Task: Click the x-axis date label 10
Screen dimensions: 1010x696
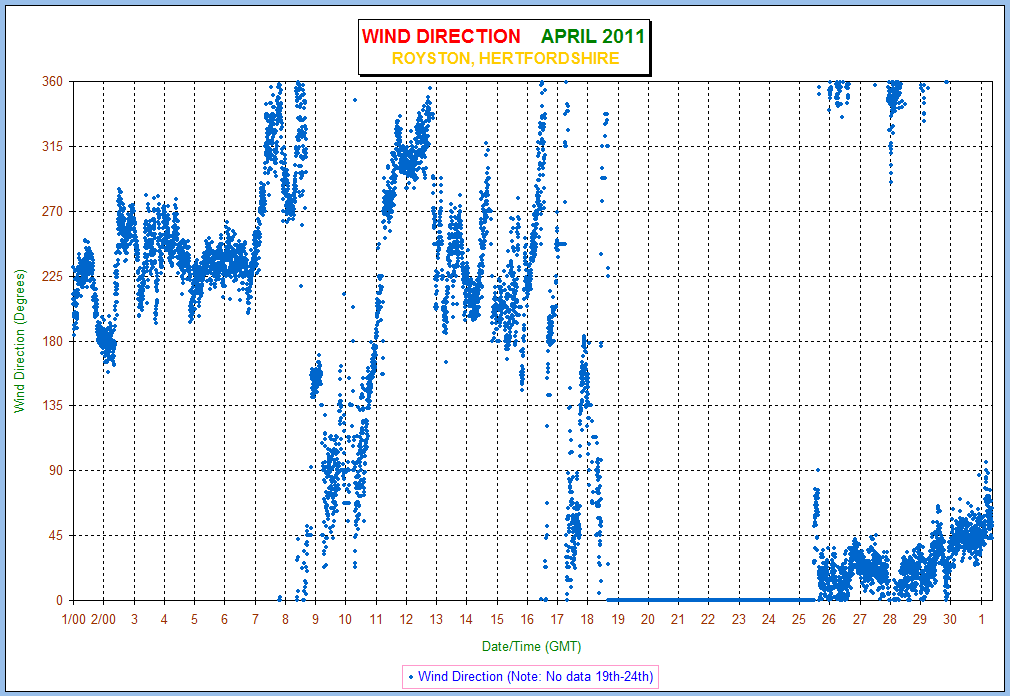Action: [x=345, y=619]
